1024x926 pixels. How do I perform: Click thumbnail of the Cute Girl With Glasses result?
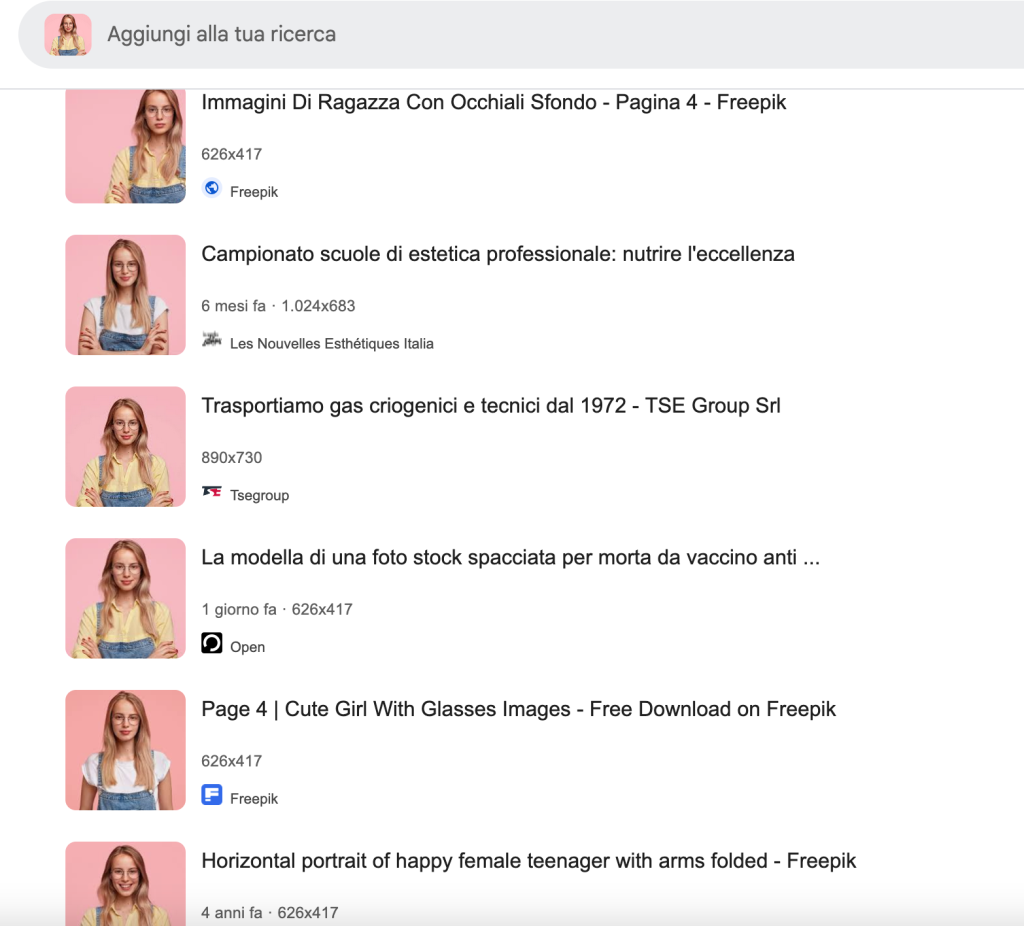[x=125, y=750]
